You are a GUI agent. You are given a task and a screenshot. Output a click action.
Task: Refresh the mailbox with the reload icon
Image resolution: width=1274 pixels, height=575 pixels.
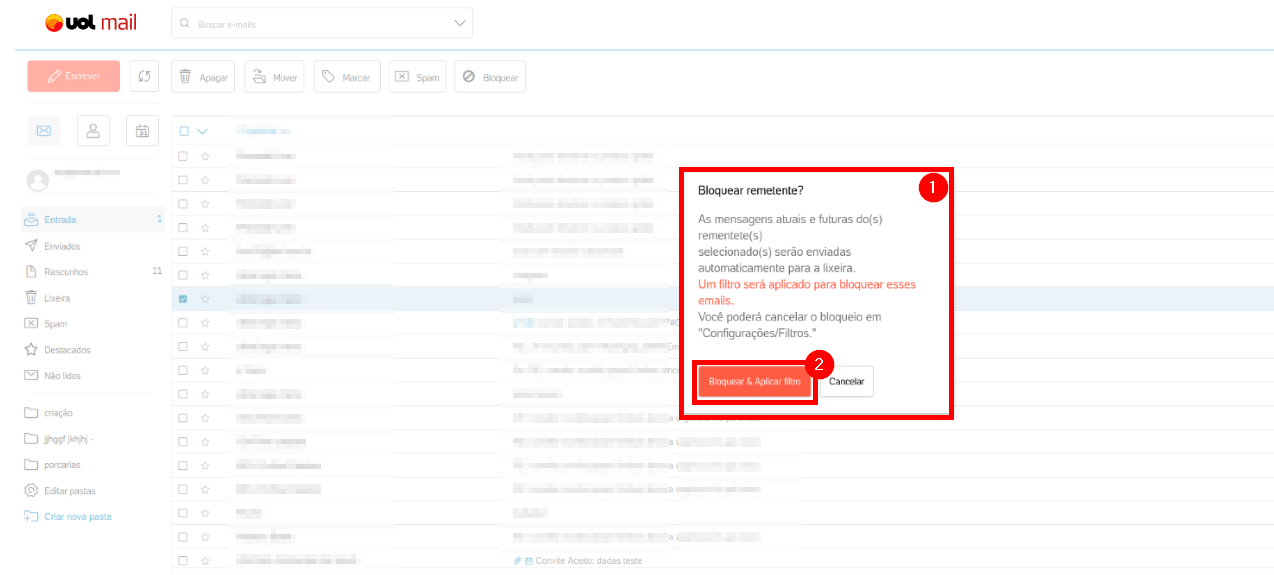pos(145,76)
